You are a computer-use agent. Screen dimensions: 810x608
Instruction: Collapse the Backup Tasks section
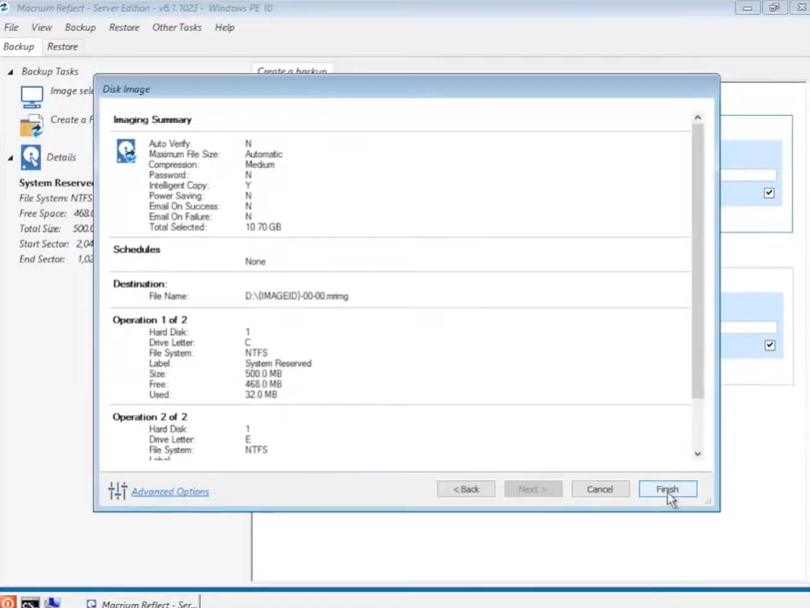pos(10,71)
